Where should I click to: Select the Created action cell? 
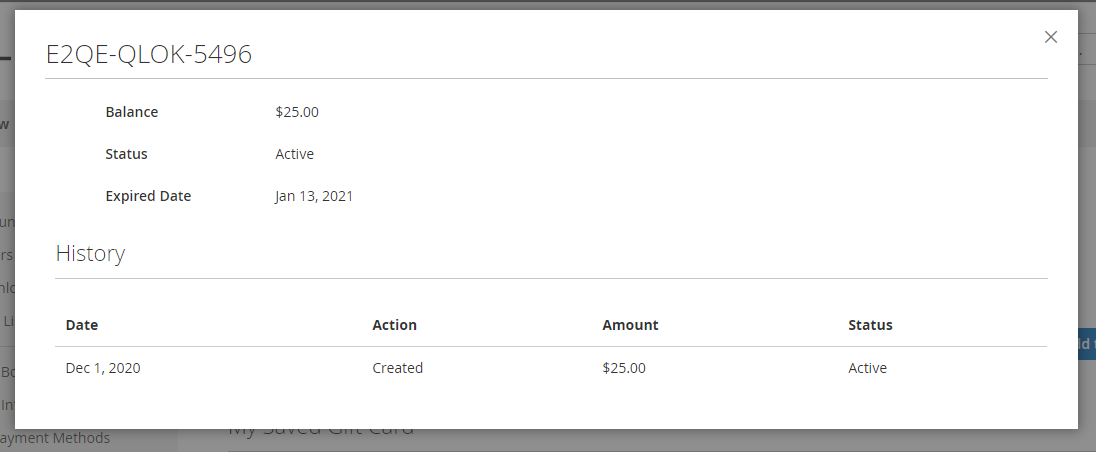click(x=397, y=368)
